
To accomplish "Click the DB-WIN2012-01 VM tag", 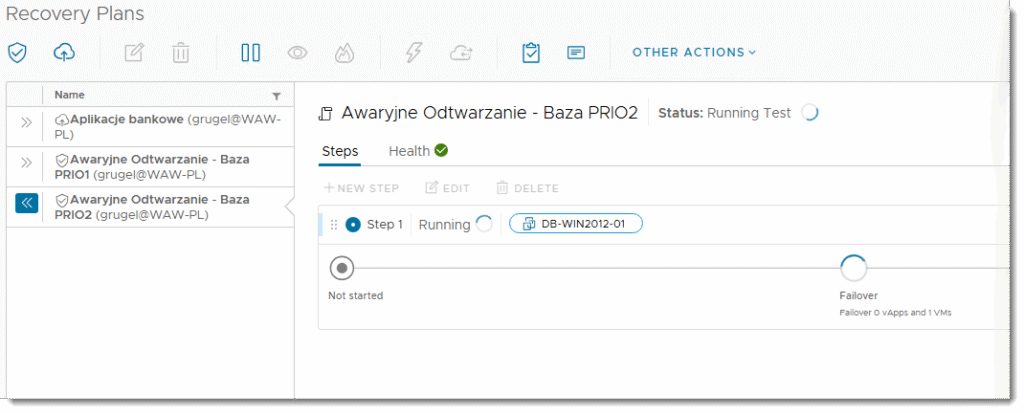I will [576, 224].
